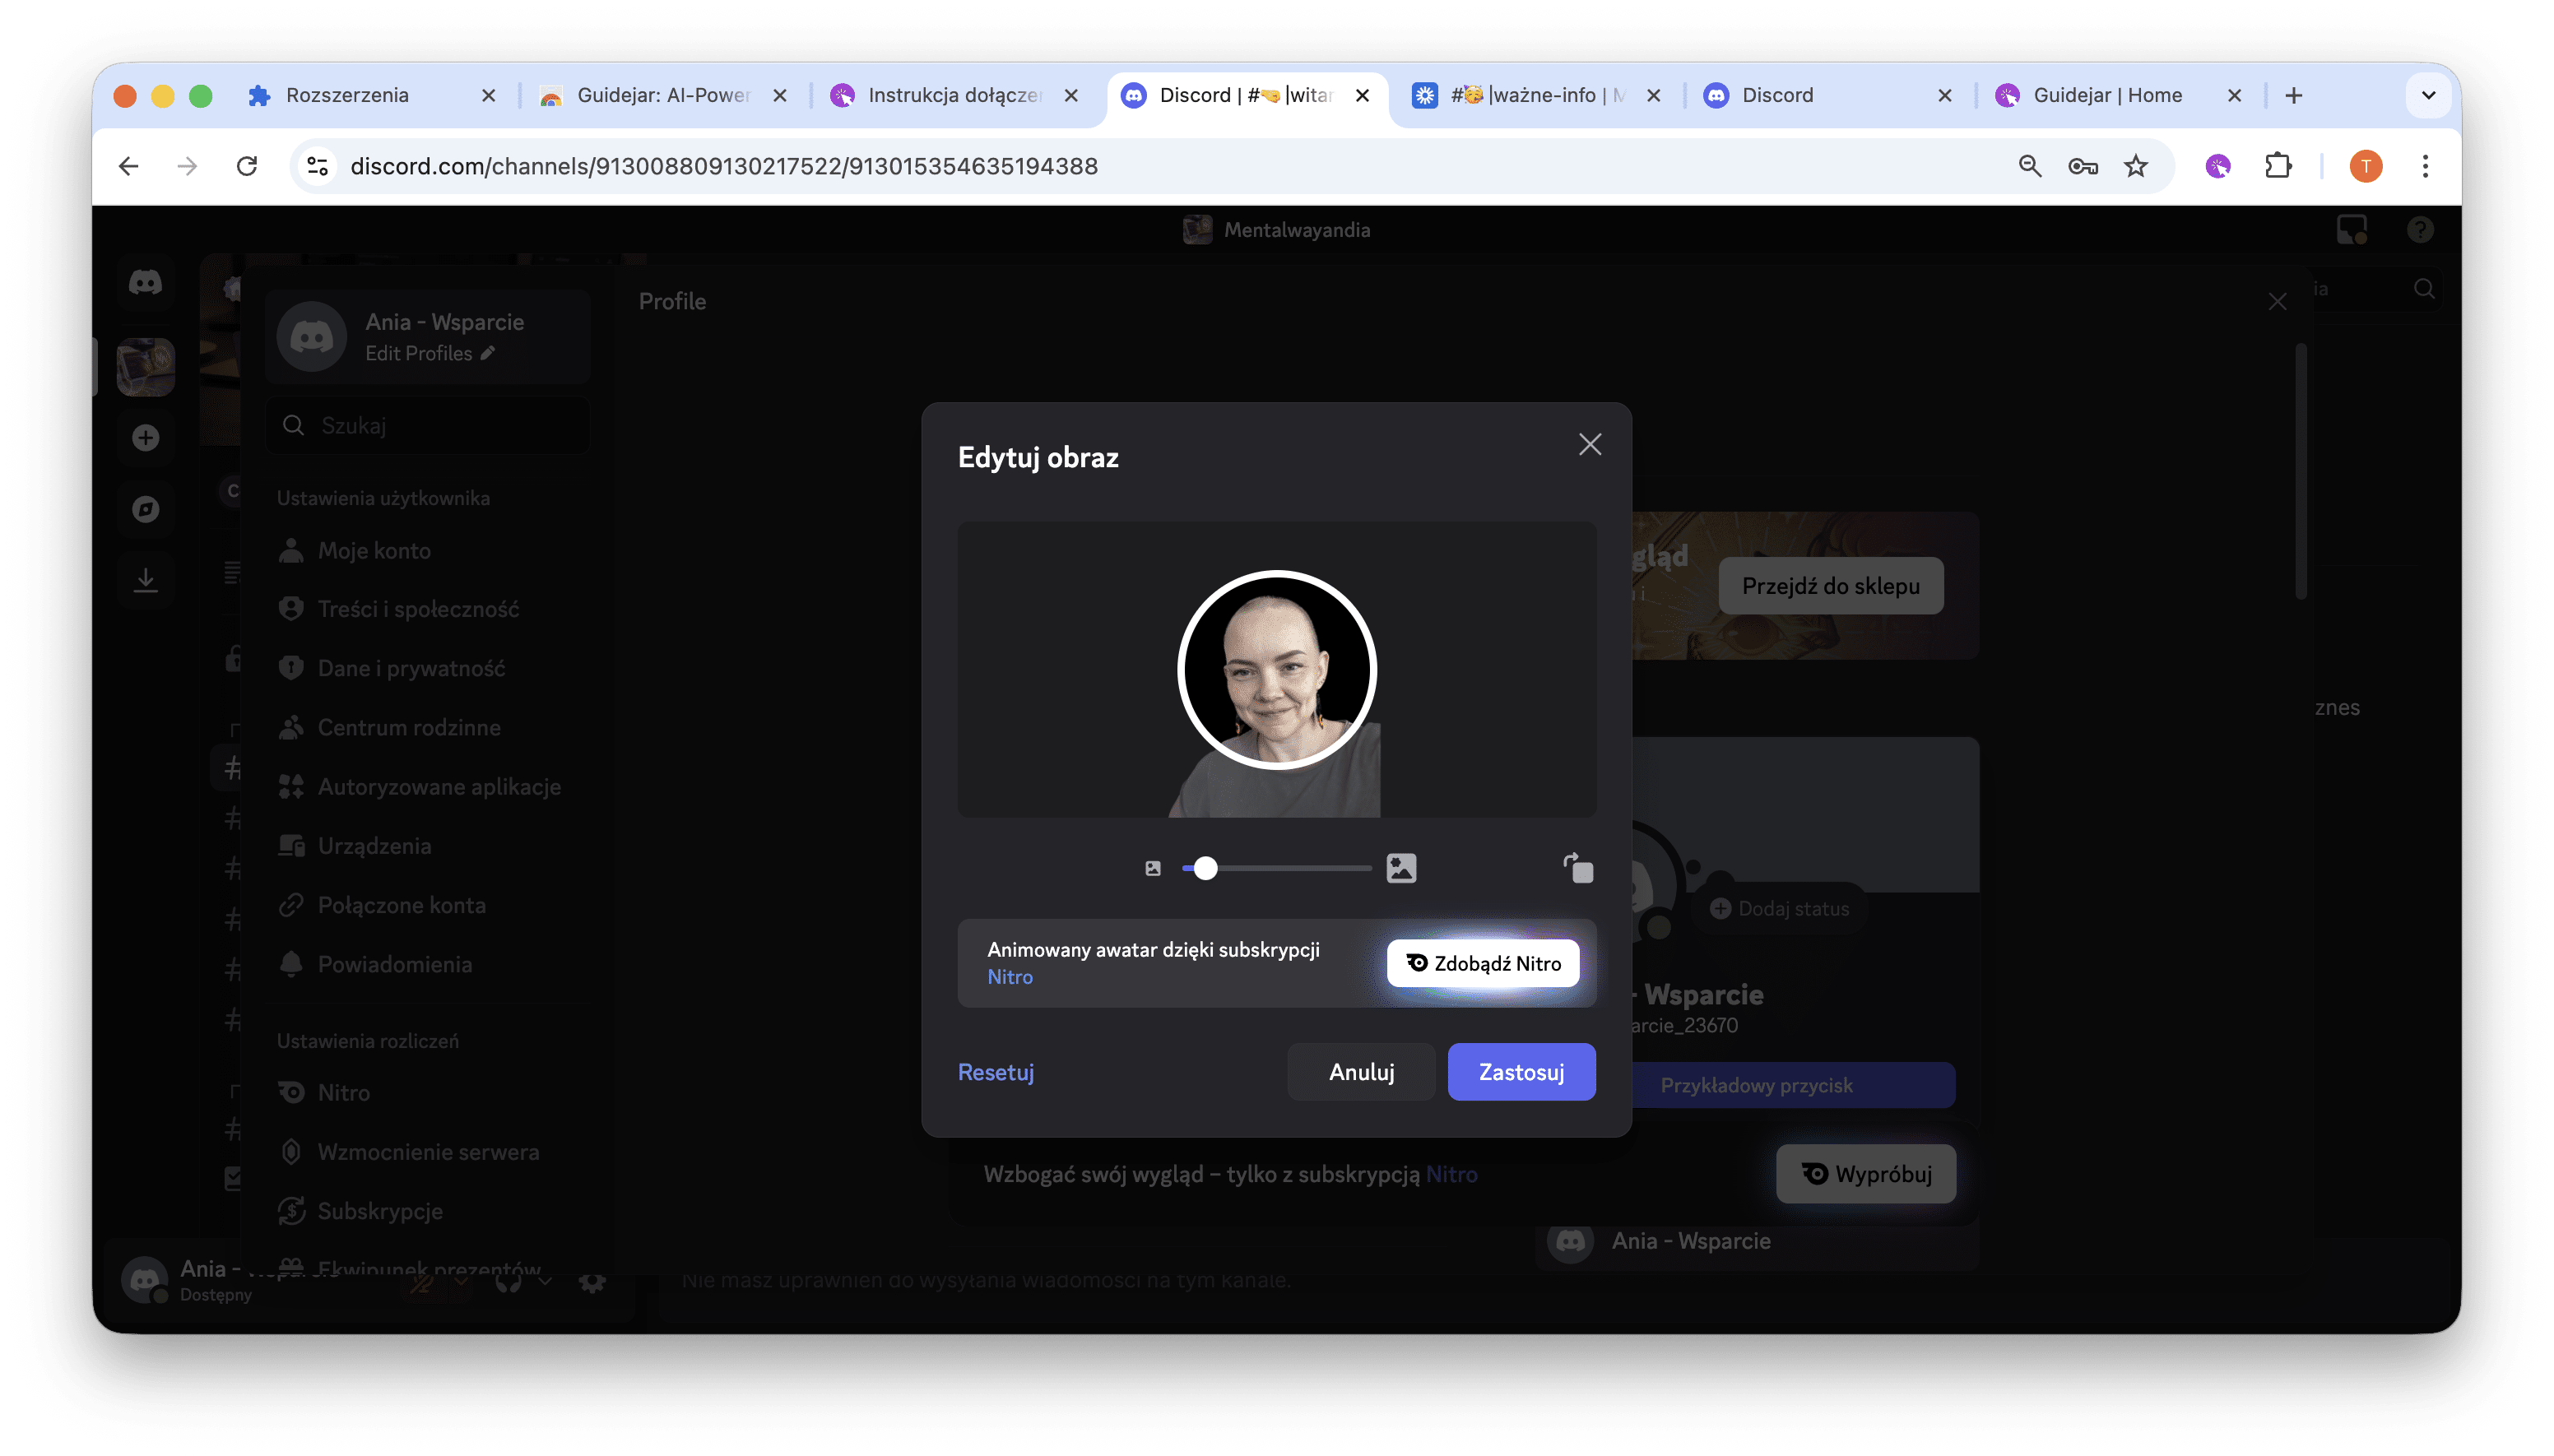Get Nitro with Zdobądź Nitro button
Image resolution: width=2554 pixels, height=1456 pixels.
coord(1483,963)
